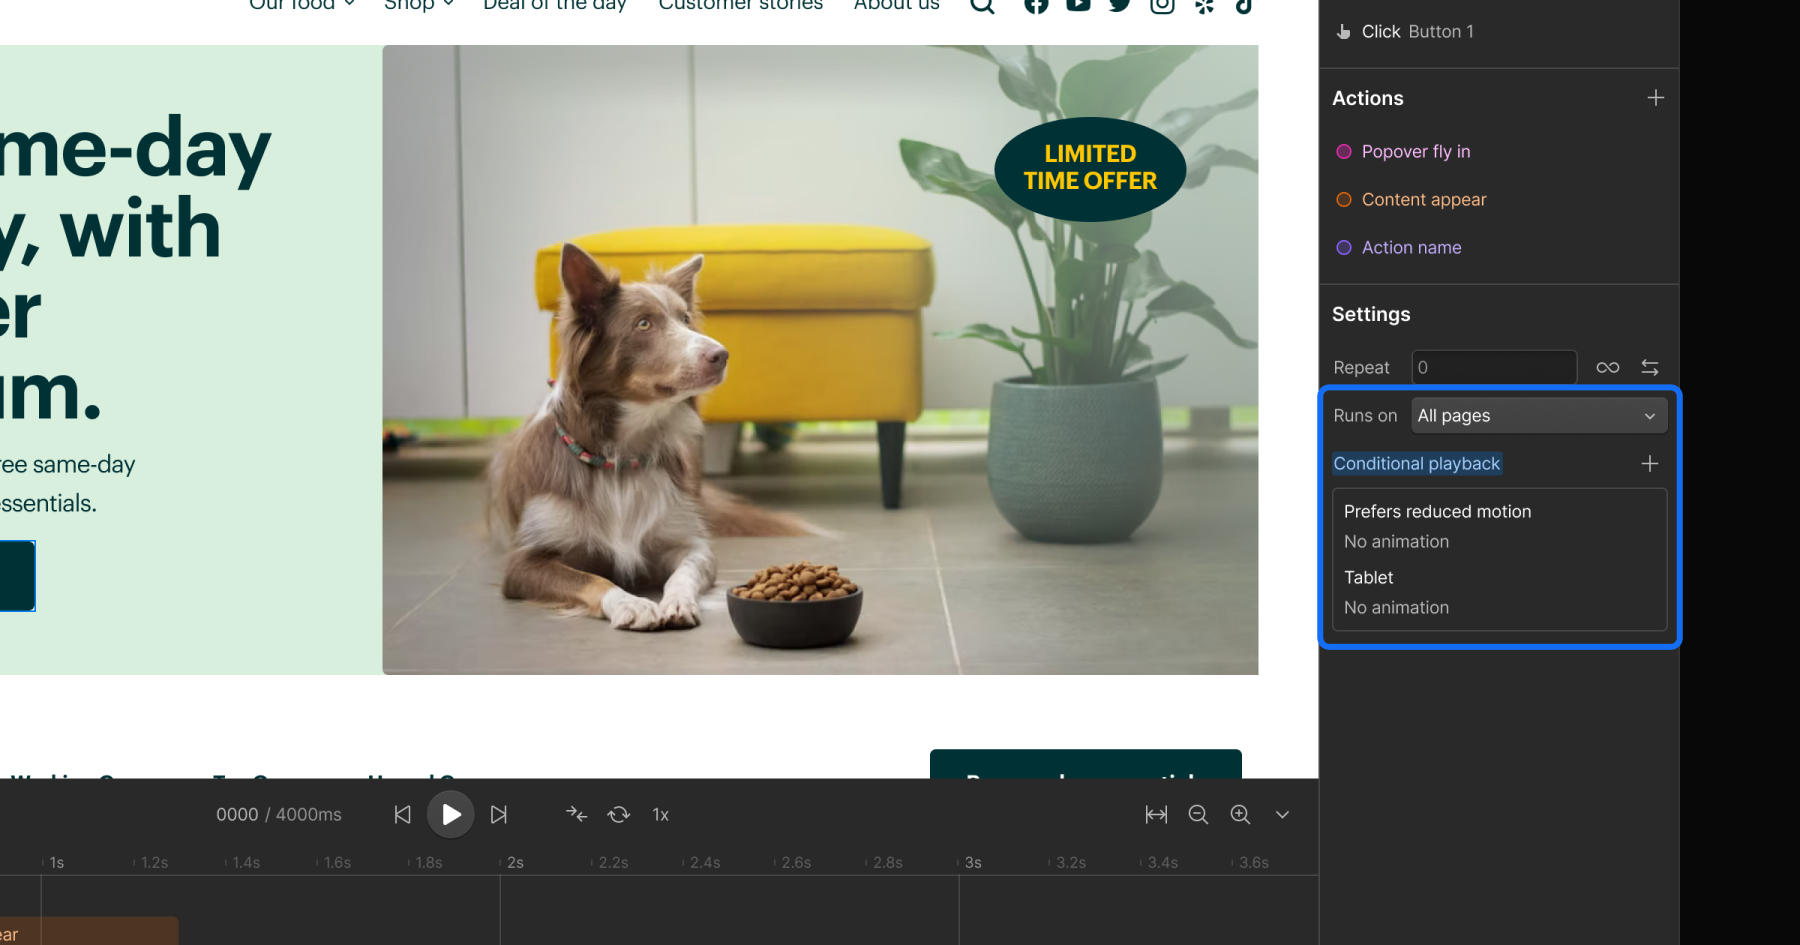The width and height of the screenshot is (1800, 945).
Task: Click the orange Content appear color dot
Action: [1344, 200]
